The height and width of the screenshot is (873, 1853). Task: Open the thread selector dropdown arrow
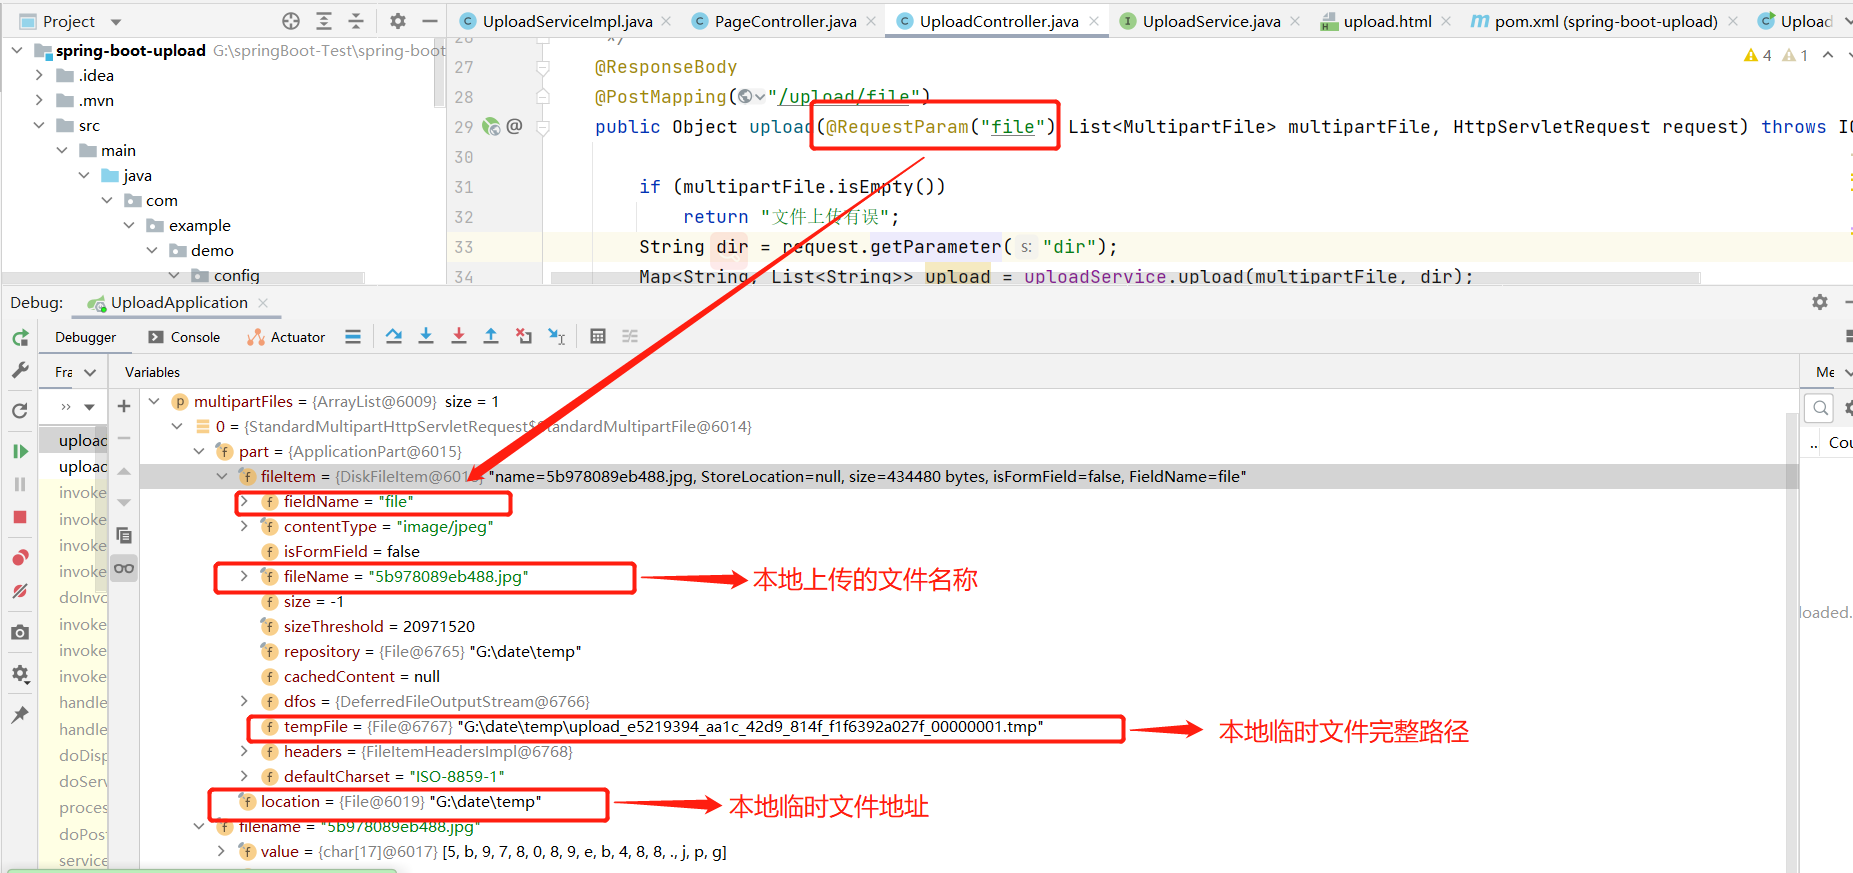click(x=90, y=407)
